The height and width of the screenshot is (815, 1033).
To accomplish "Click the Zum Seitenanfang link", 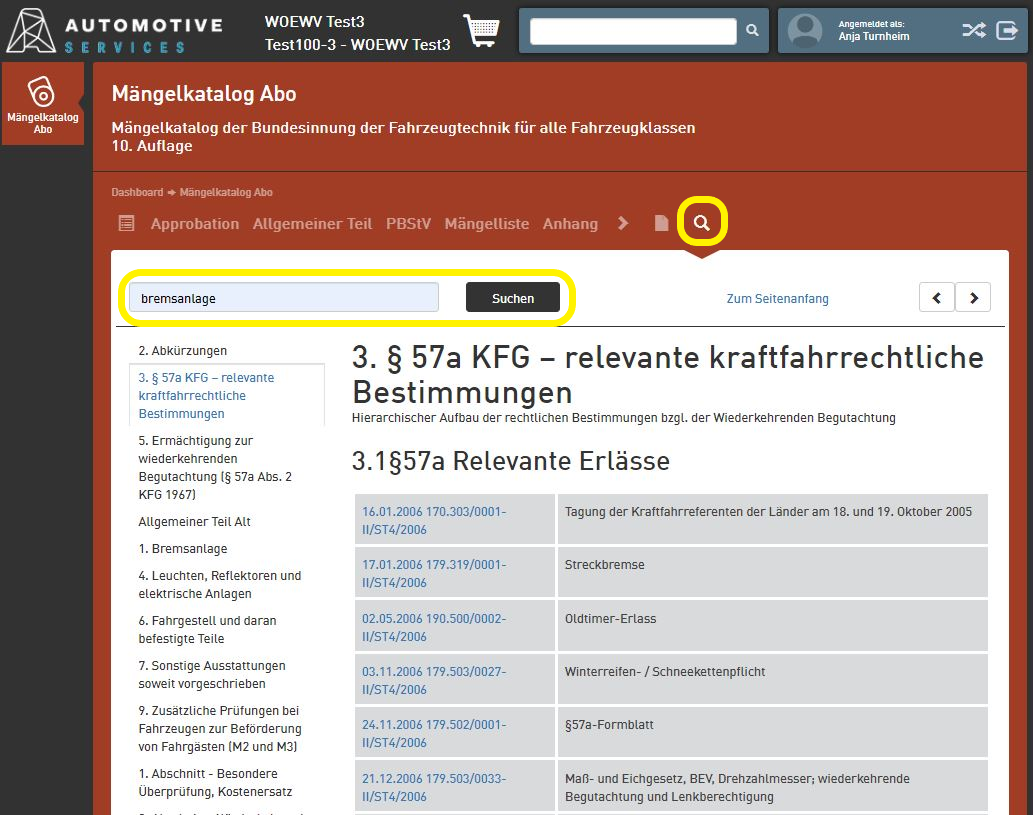I will coord(777,299).
